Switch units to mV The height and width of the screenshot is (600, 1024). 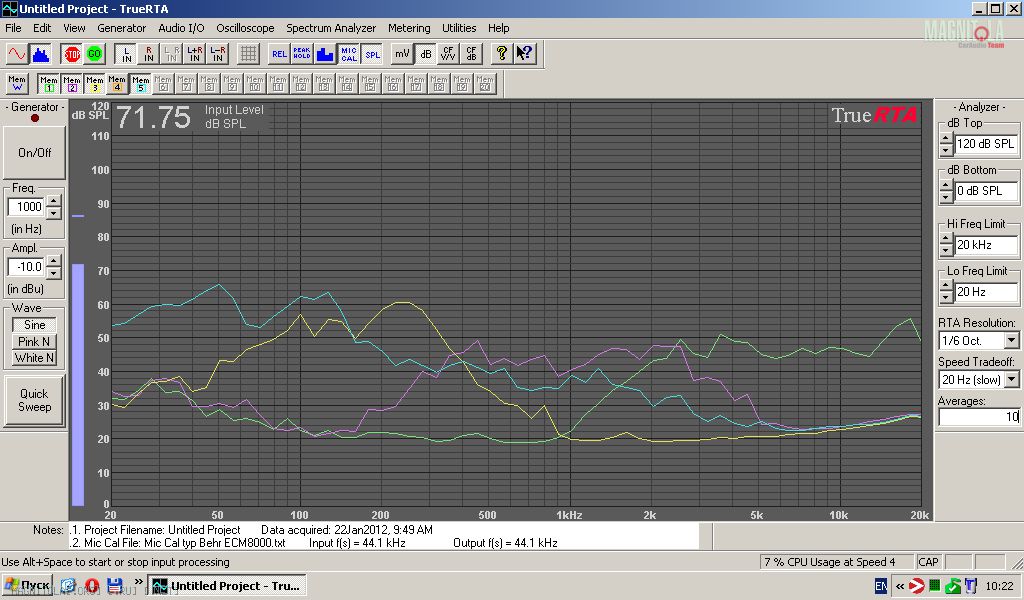coord(402,54)
